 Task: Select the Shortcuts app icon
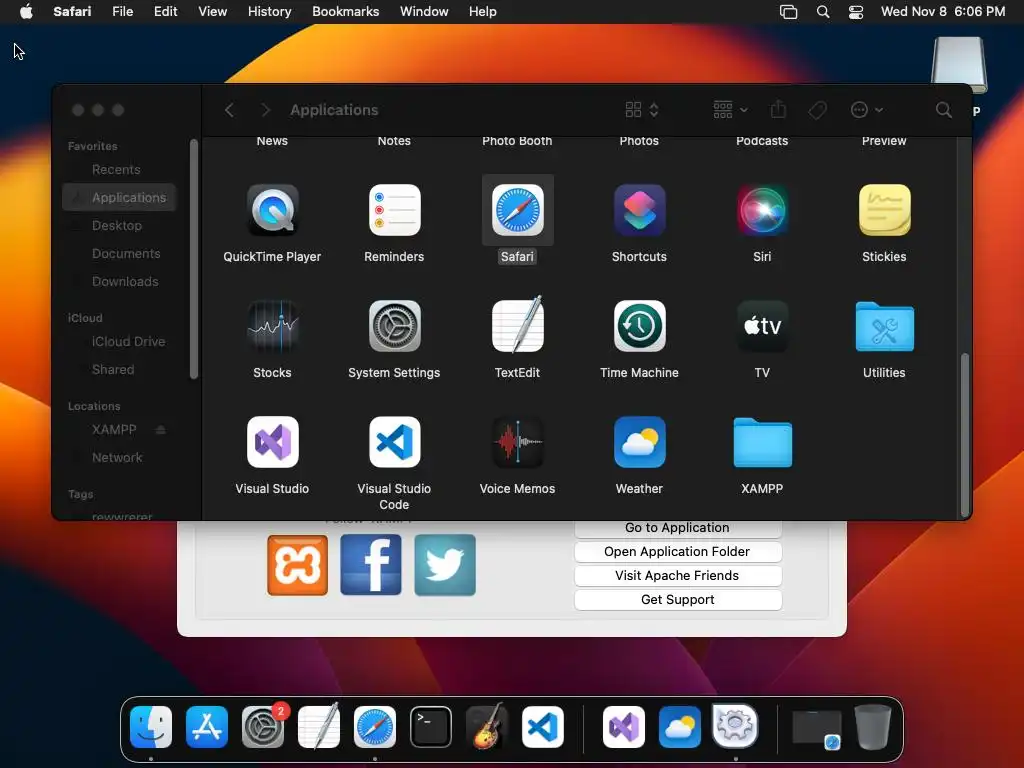click(x=639, y=210)
